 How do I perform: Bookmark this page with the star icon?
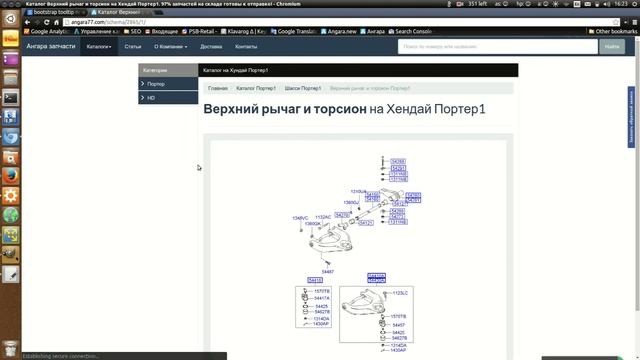(616, 22)
